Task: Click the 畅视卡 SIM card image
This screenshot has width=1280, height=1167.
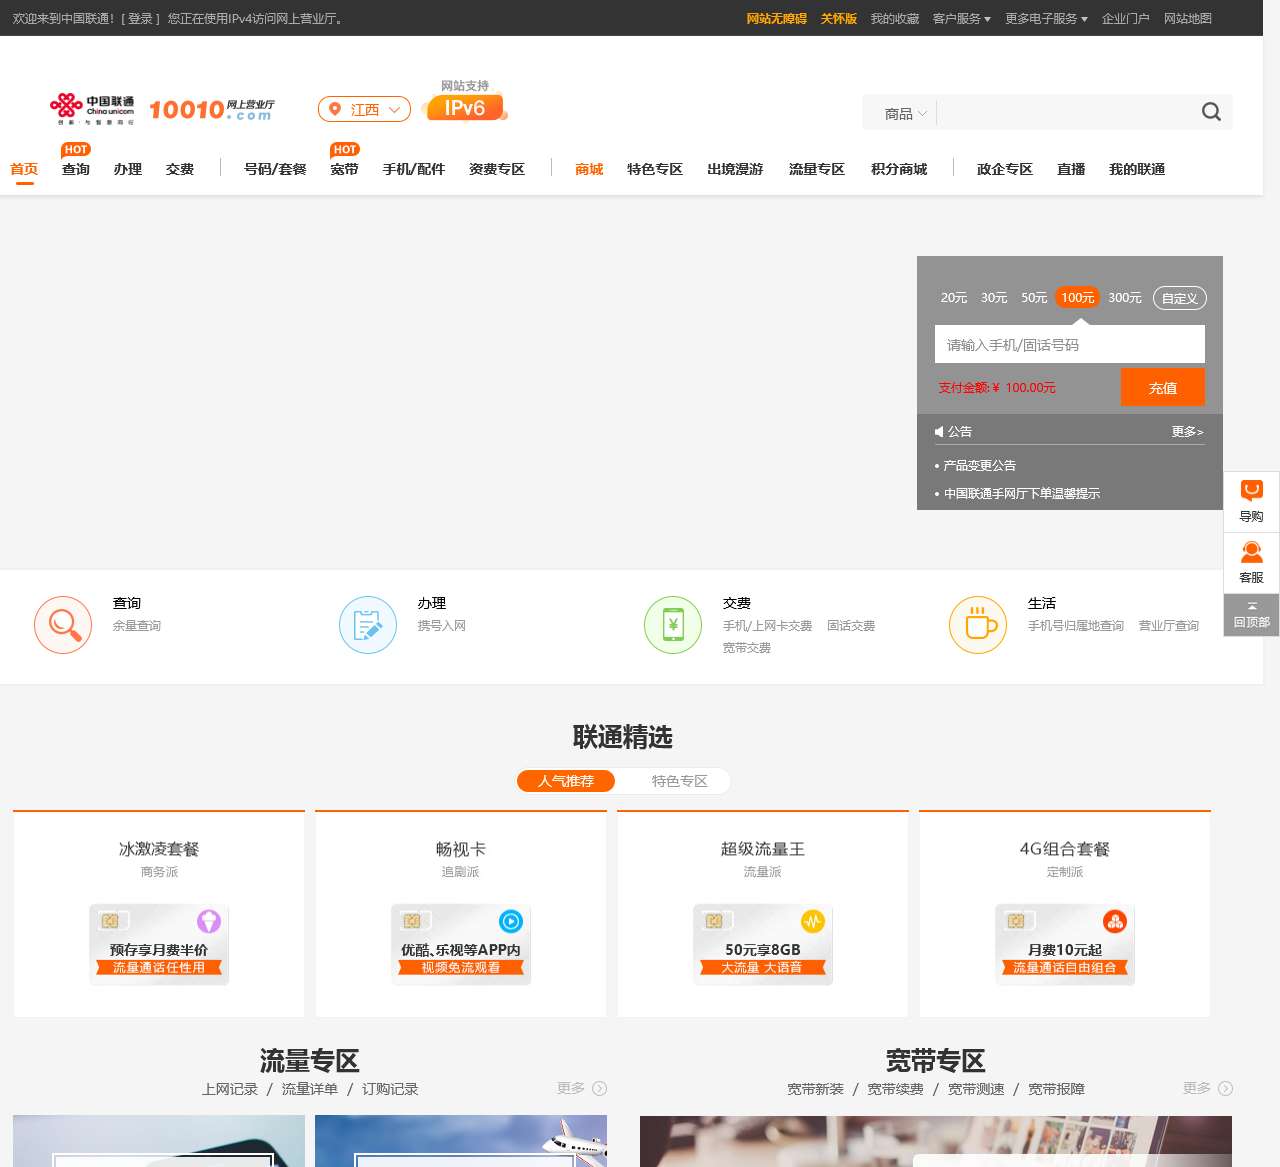Action: point(461,944)
